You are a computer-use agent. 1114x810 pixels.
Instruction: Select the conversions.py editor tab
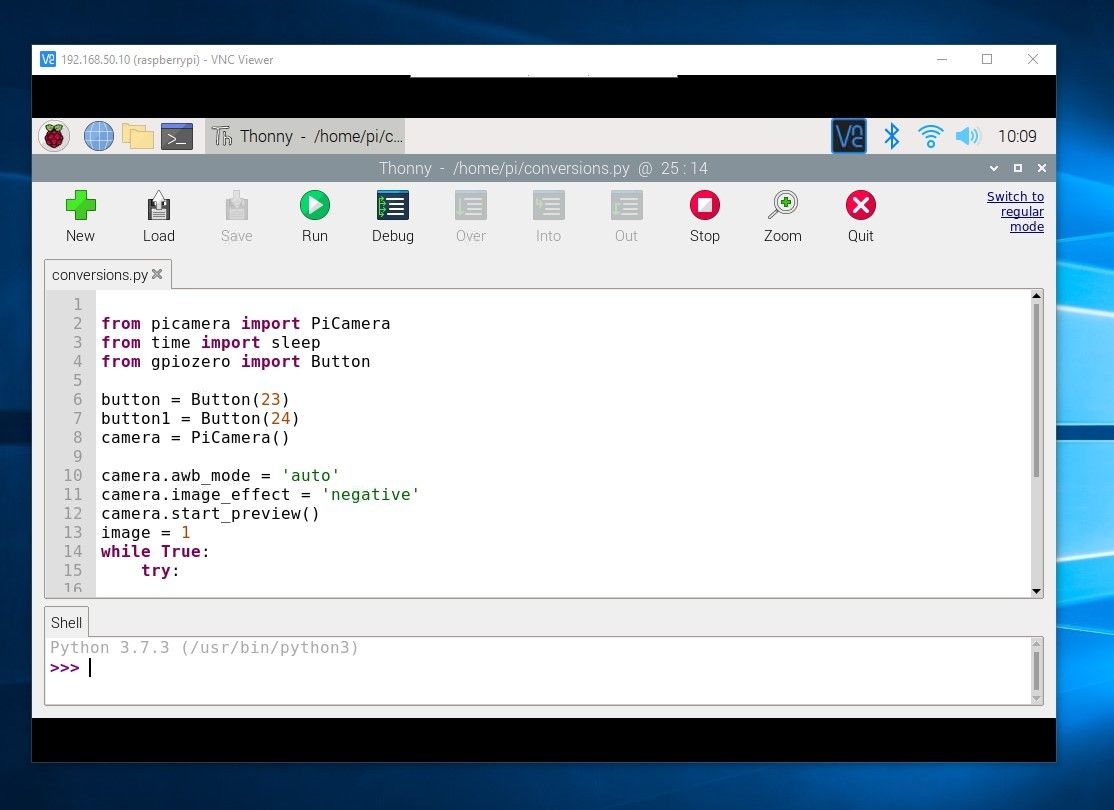point(99,275)
